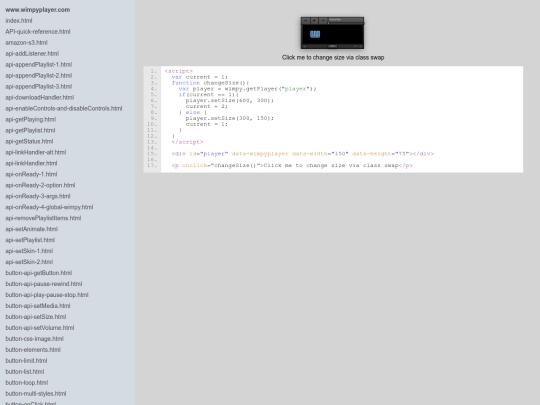Open button-limit.html

point(26,361)
